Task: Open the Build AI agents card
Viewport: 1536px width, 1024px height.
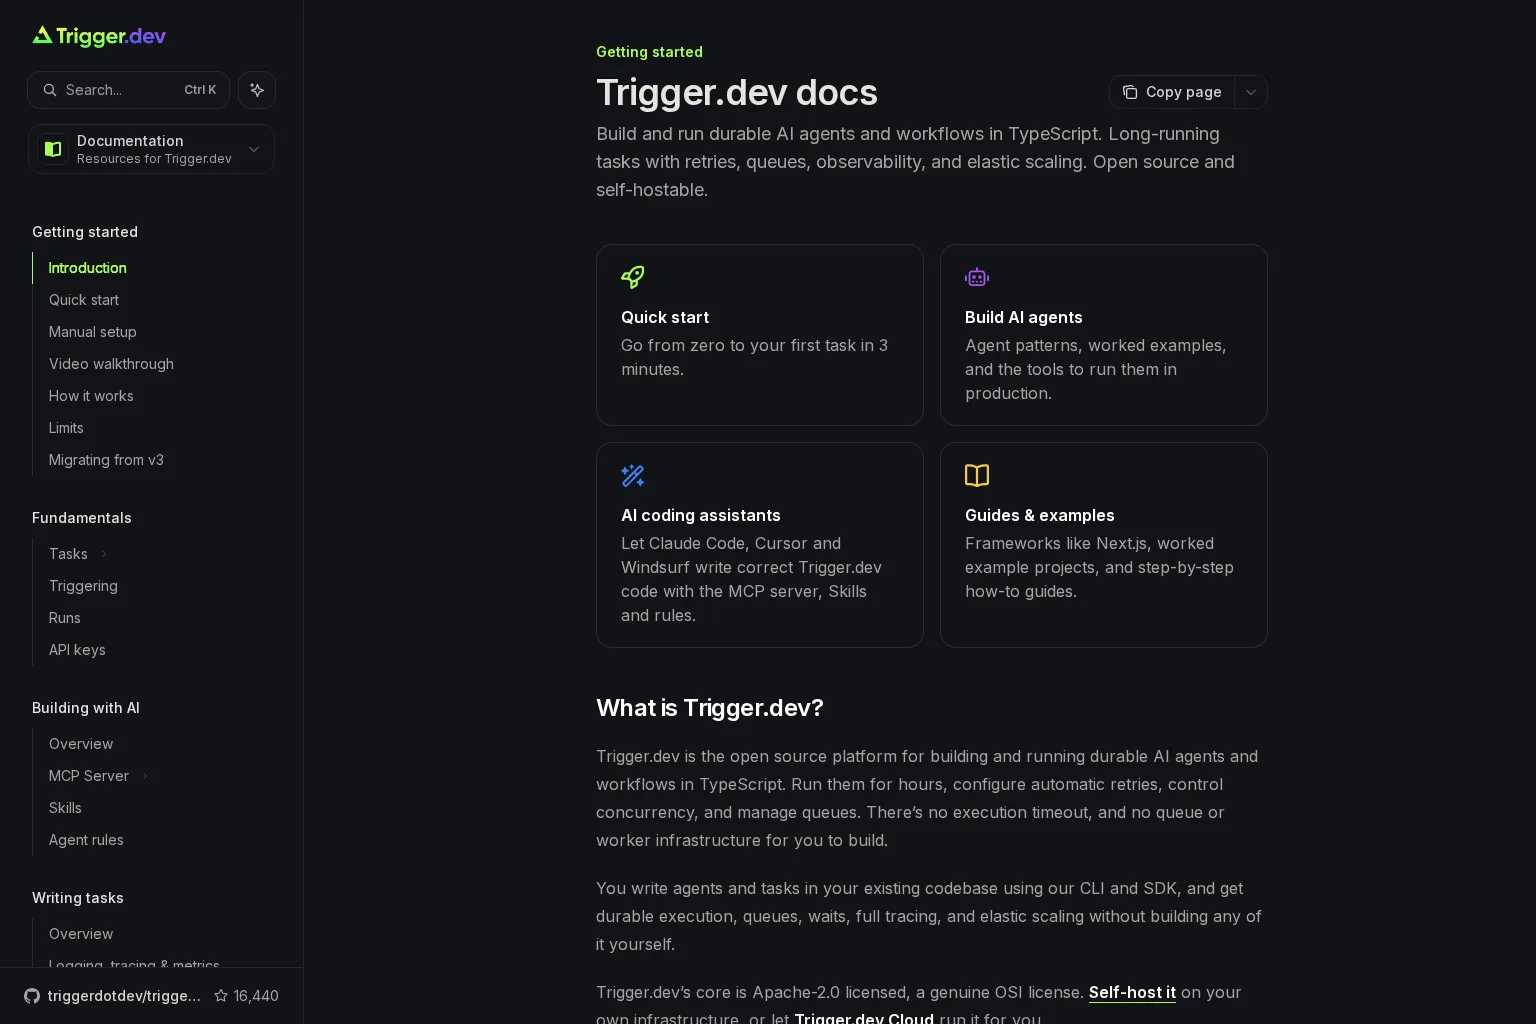Action: coord(1104,335)
